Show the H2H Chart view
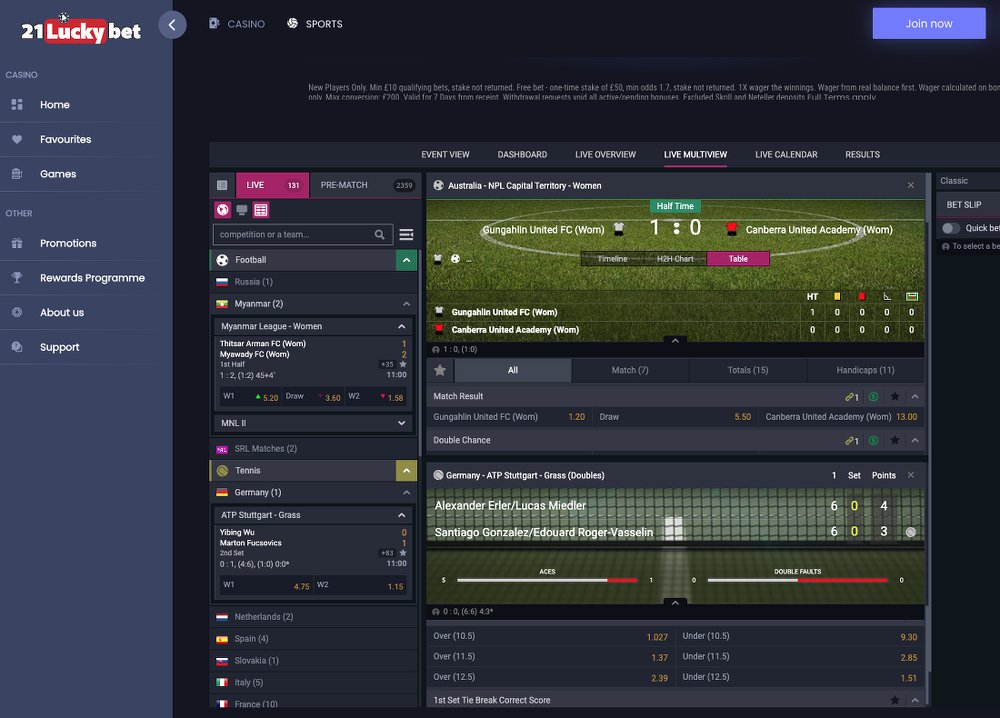Viewport: 1000px width, 718px height. [675, 259]
